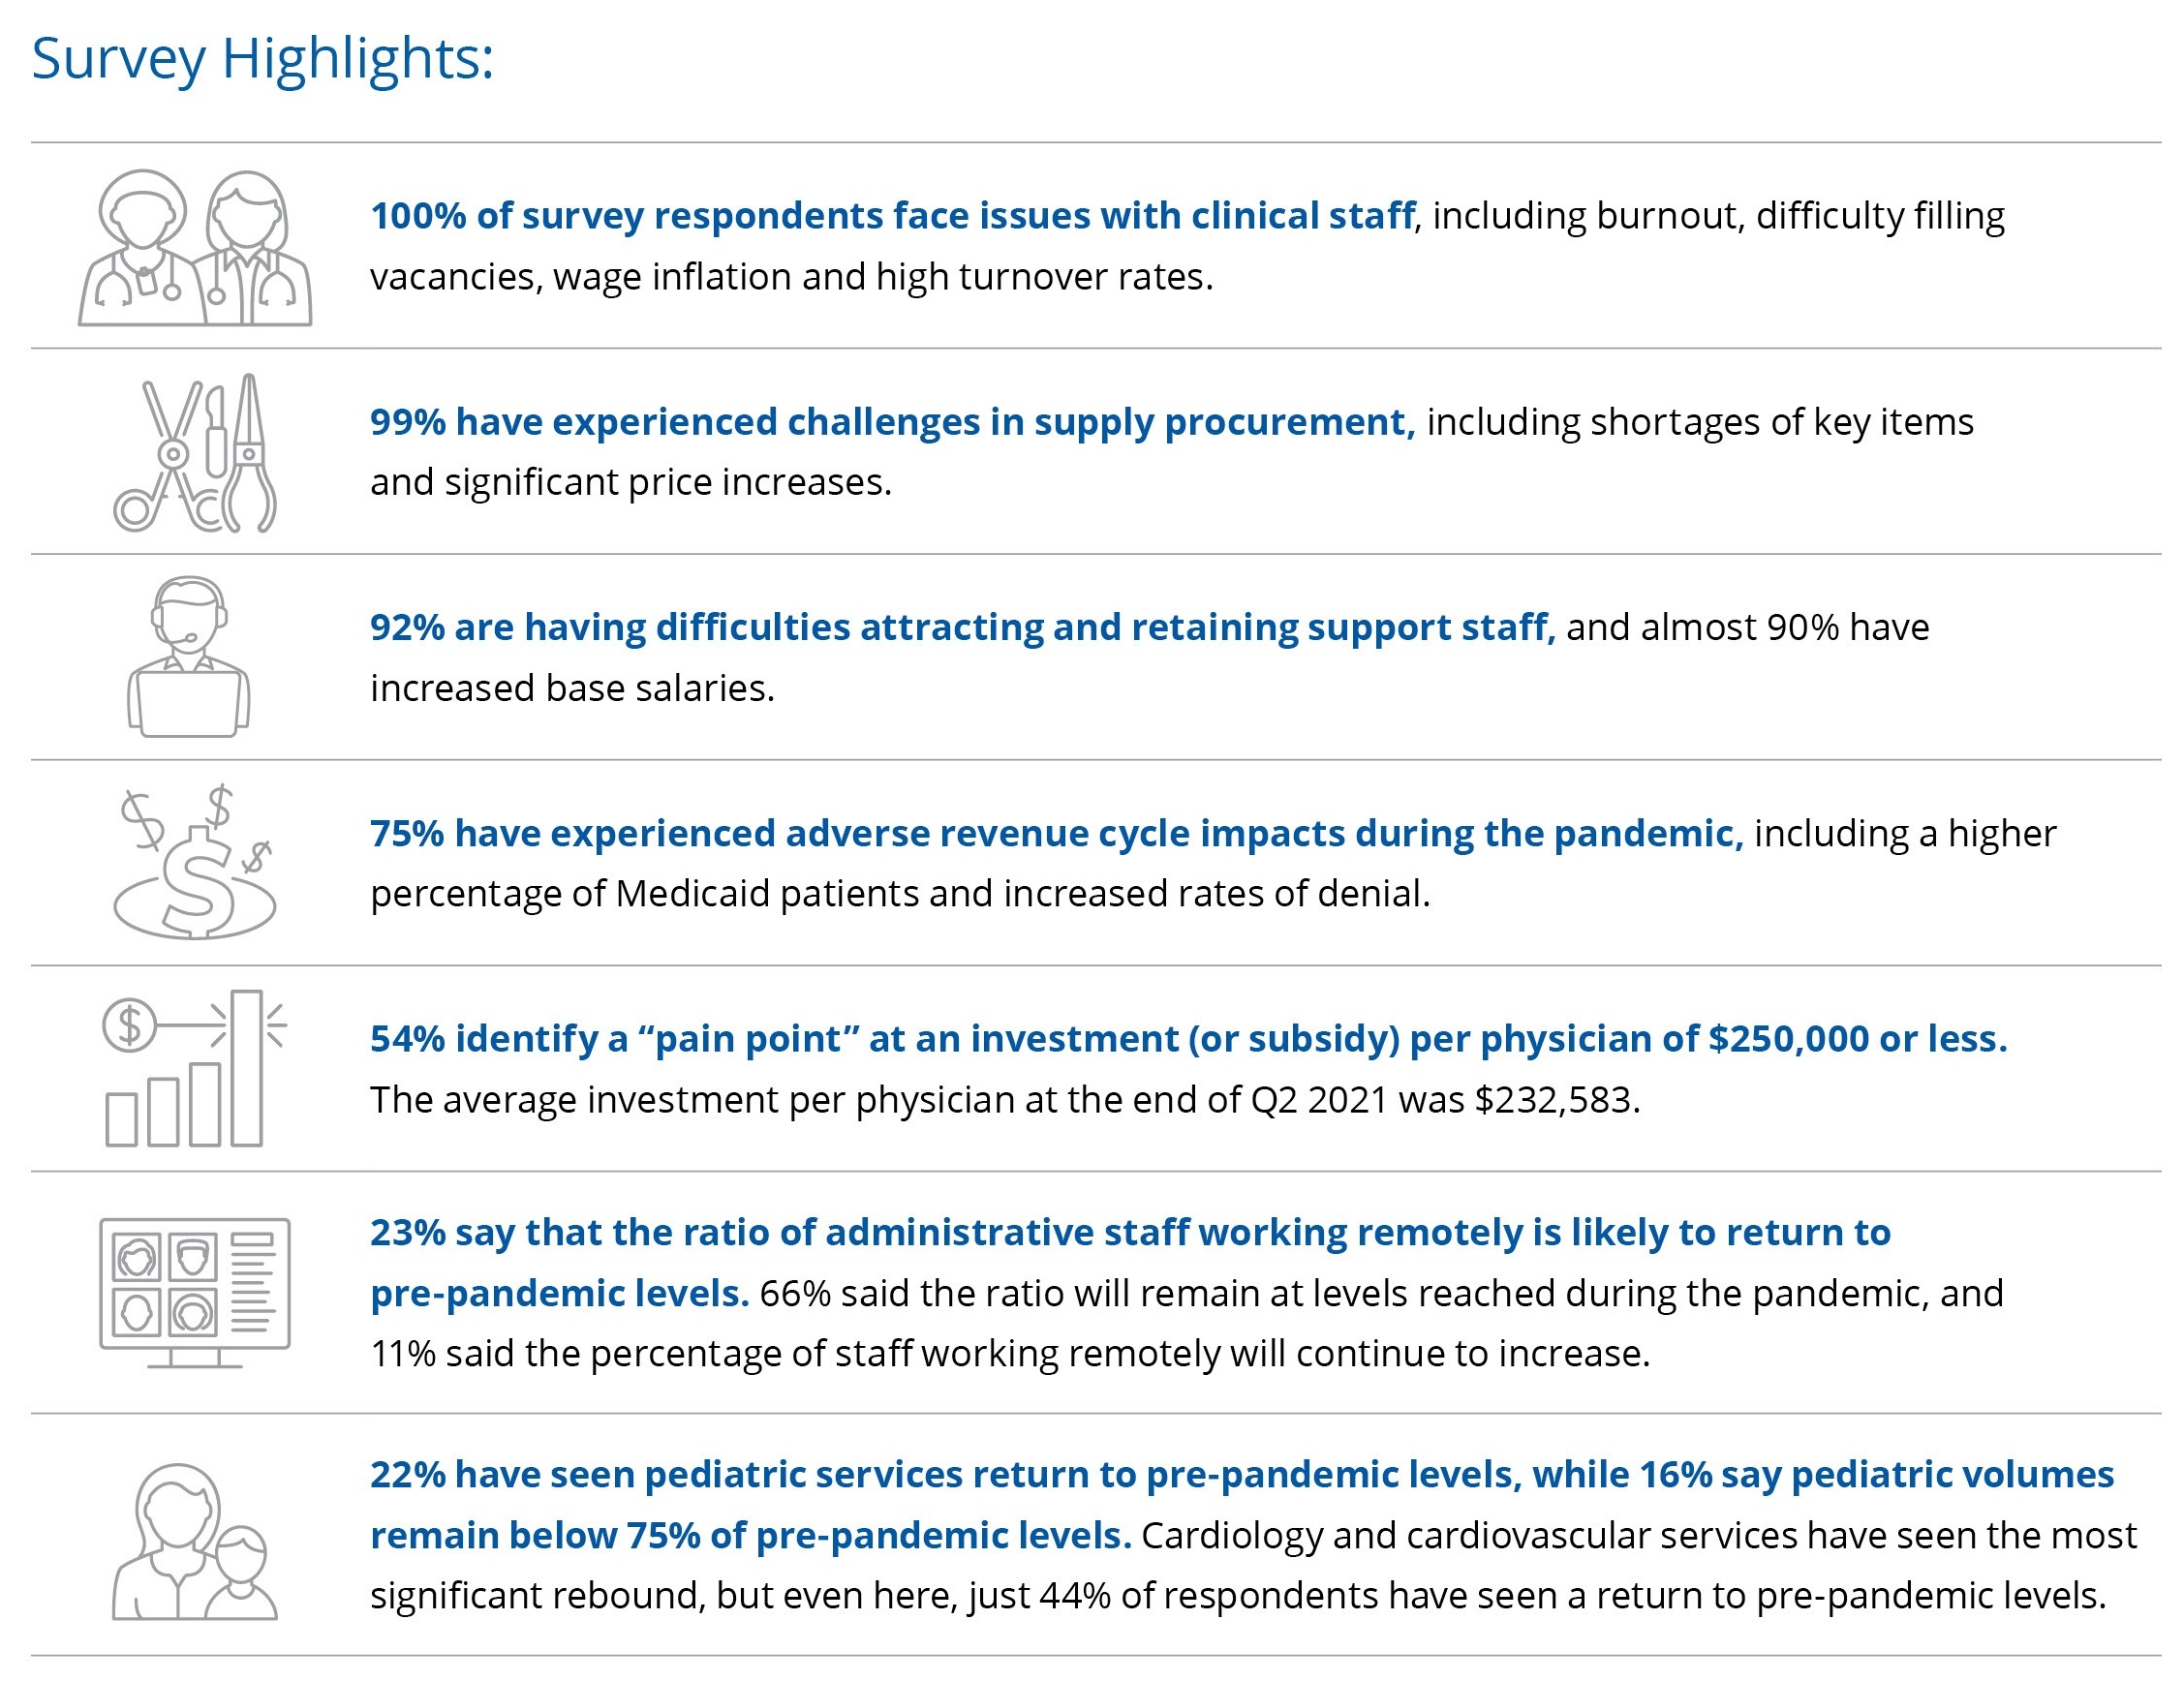Click the two clinical staff doctors icon
The width and height of the screenshot is (2184, 1681).
[x=195, y=247]
